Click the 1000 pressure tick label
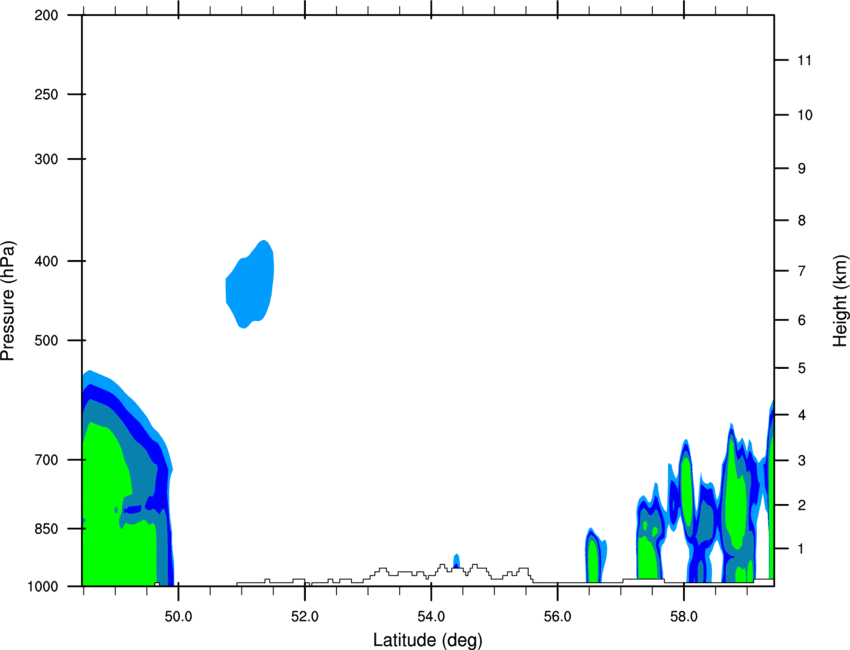This screenshot has height=650, width=850. pyautogui.click(x=43, y=587)
